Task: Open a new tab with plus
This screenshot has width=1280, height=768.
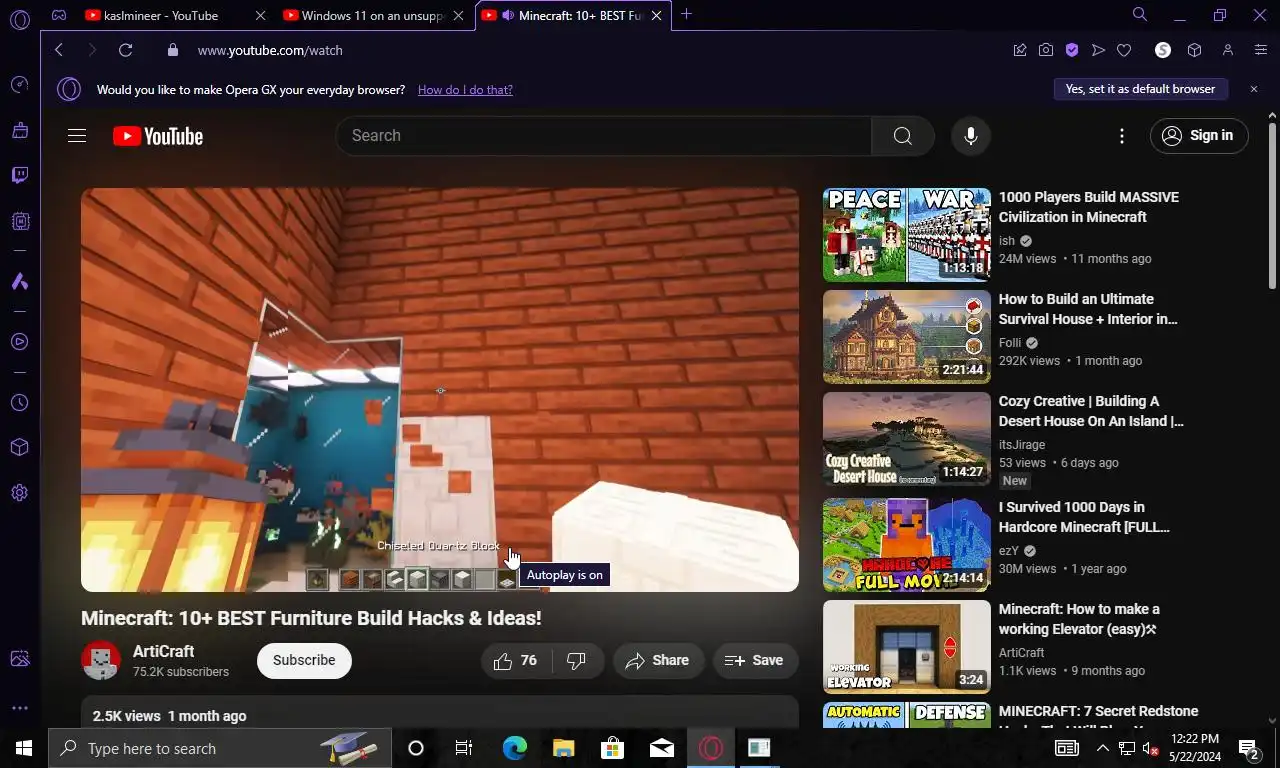Action: click(x=686, y=15)
